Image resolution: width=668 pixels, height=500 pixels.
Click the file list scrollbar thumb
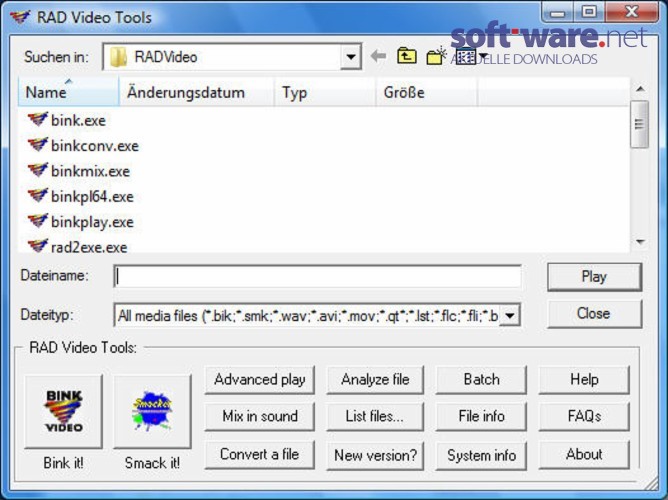tap(639, 124)
